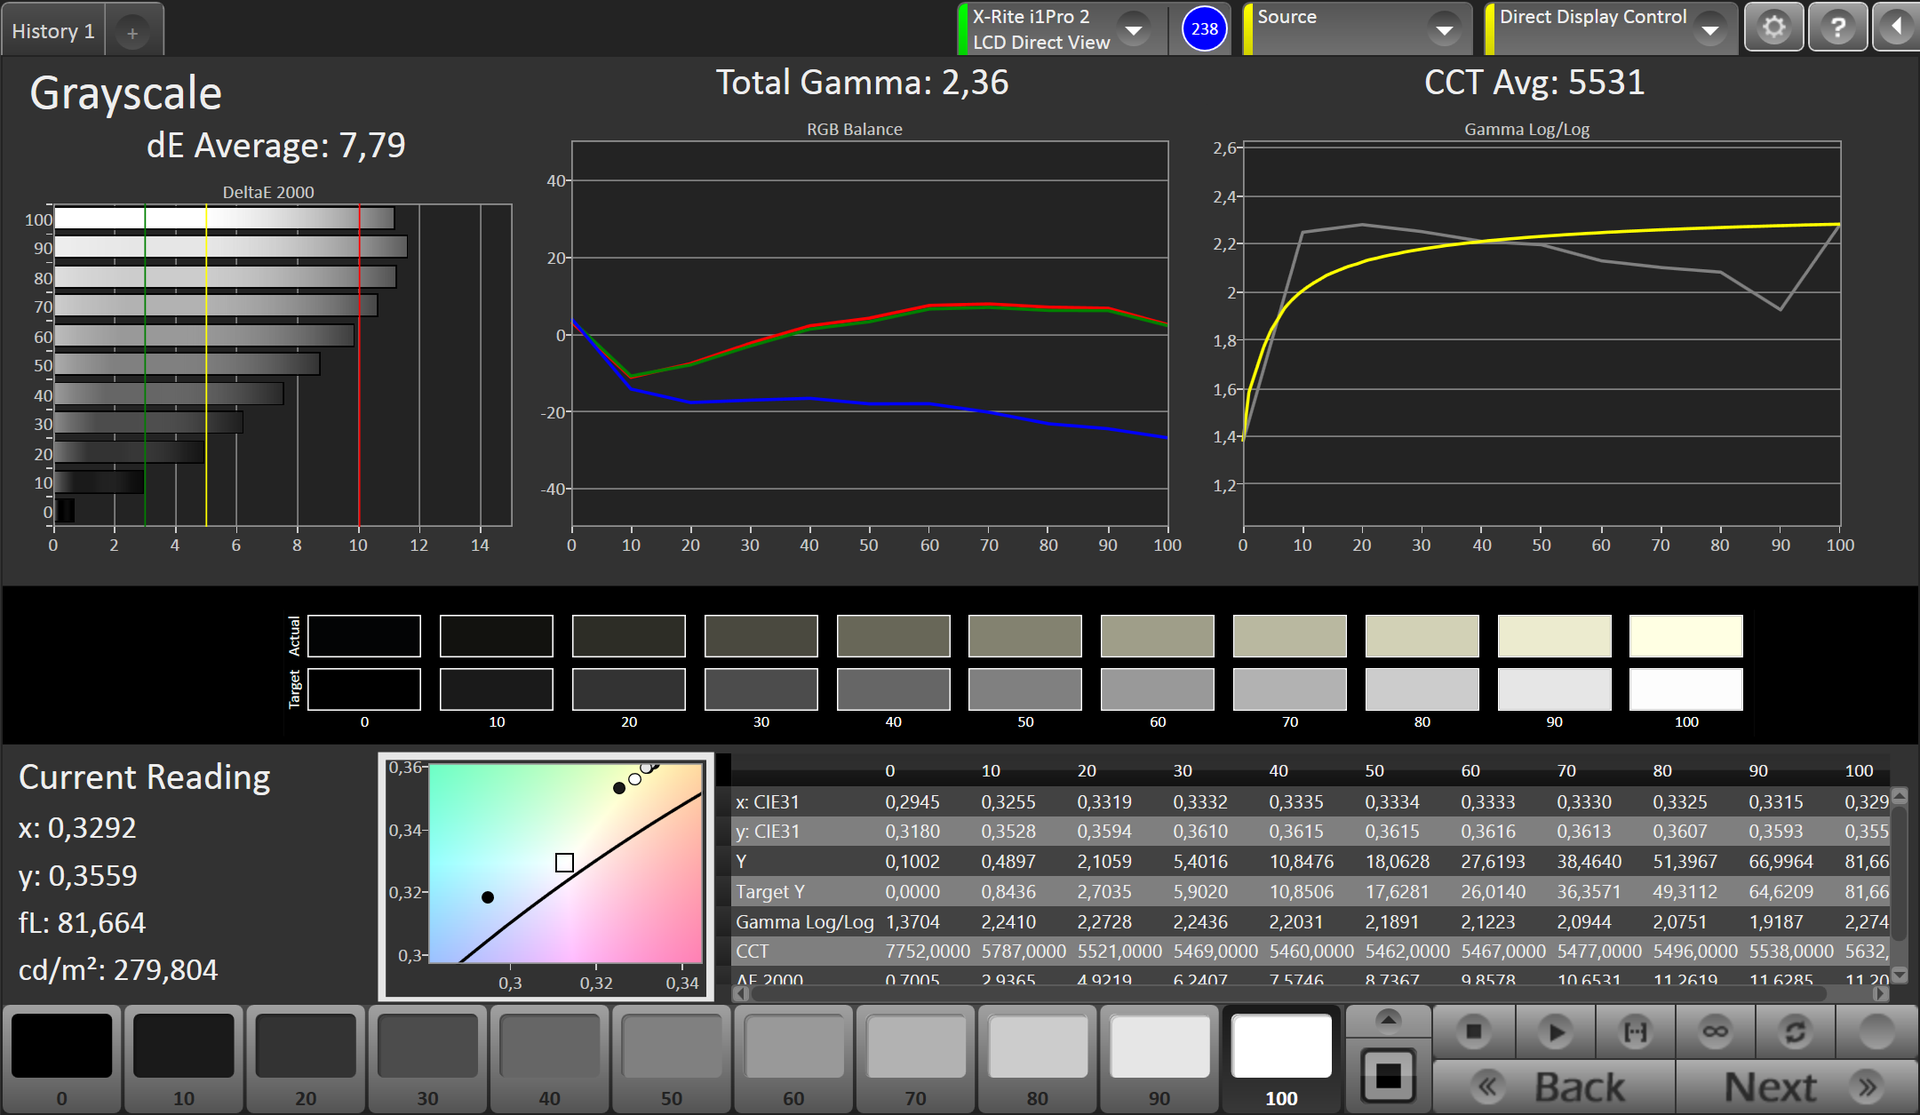Click the blue 238 meter indicator
The width and height of the screenshot is (1920, 1115).
tap(1204, 29)
